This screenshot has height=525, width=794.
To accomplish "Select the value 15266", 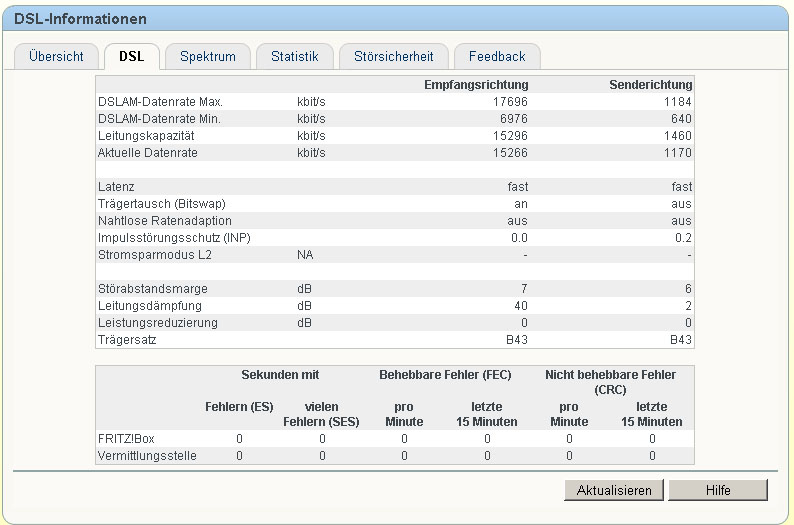I will [510, 153].
